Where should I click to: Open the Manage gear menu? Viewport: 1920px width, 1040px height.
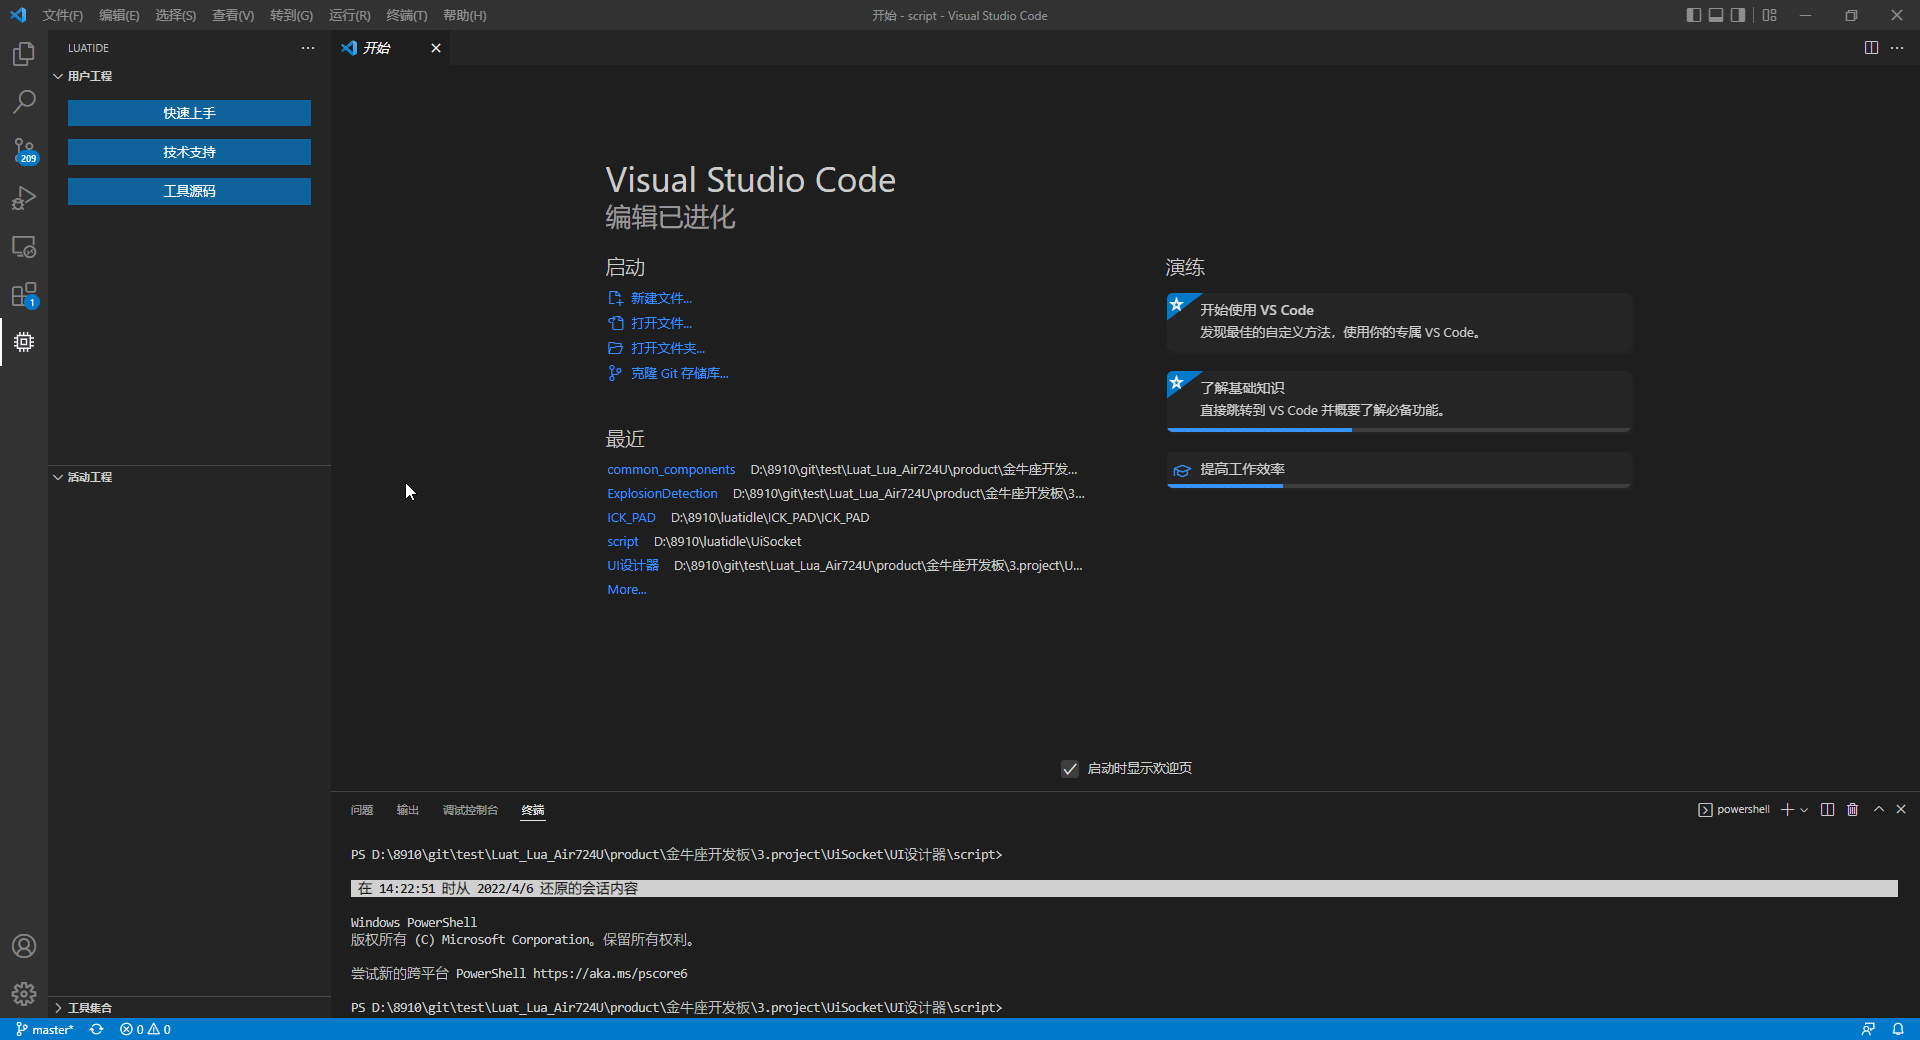coord(24,994)
